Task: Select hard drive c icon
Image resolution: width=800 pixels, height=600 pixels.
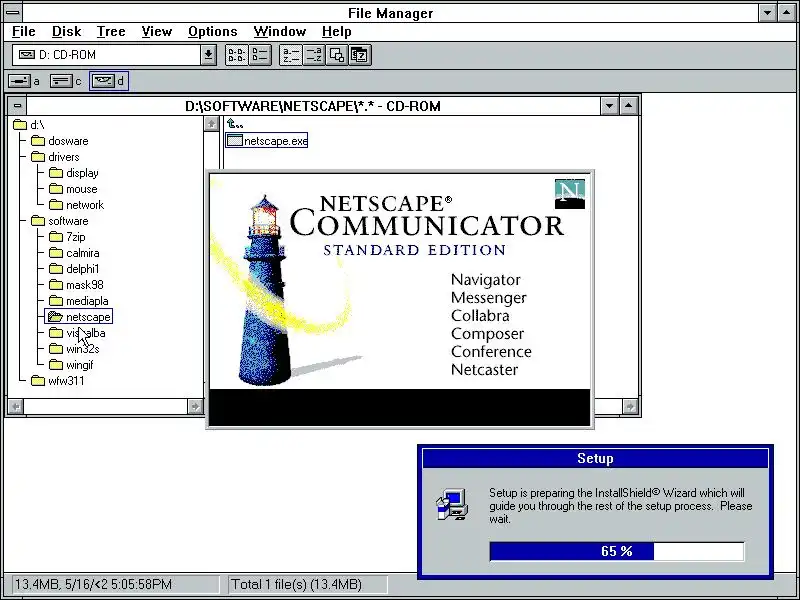Action: click(x=61, y=81)
